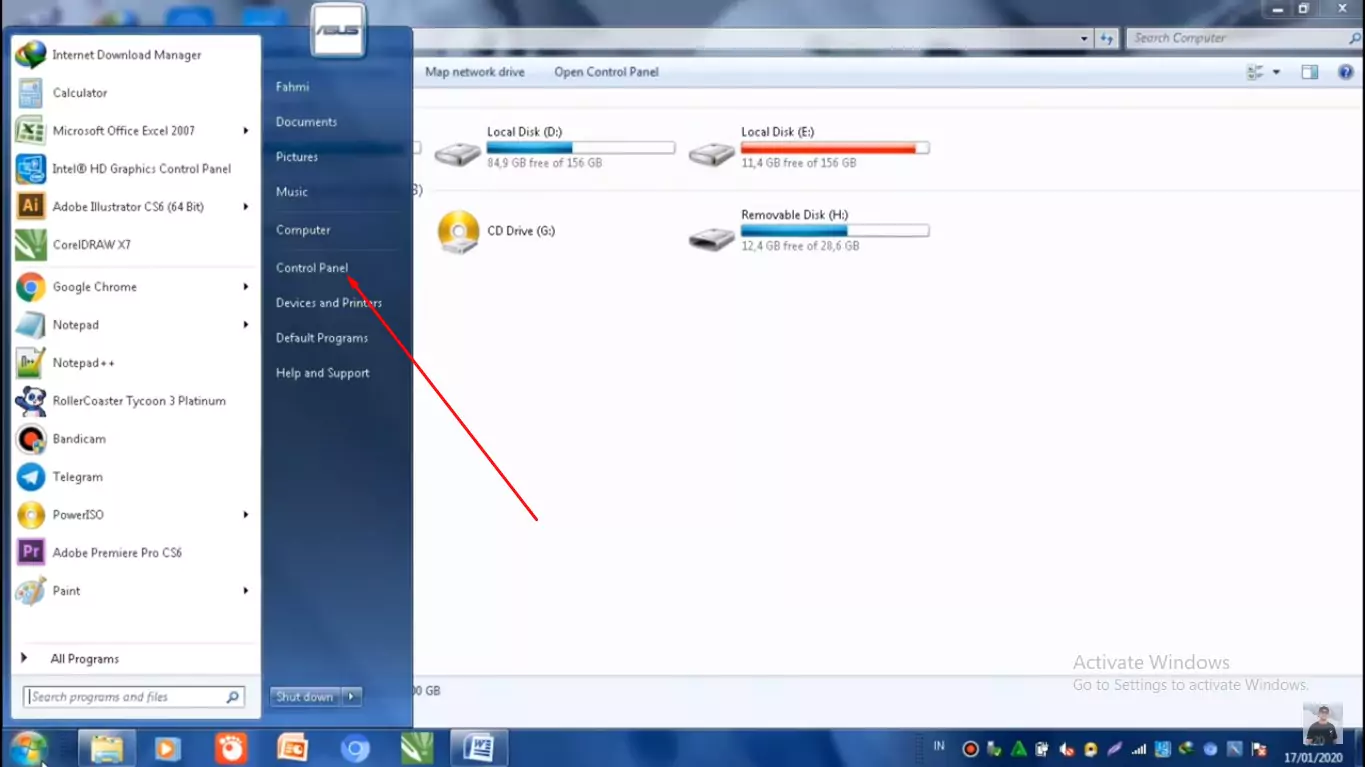Expand Microsoft Office Excel 2007 jump list arrow
Screen dimensions: 1365x767
(246, 131)
